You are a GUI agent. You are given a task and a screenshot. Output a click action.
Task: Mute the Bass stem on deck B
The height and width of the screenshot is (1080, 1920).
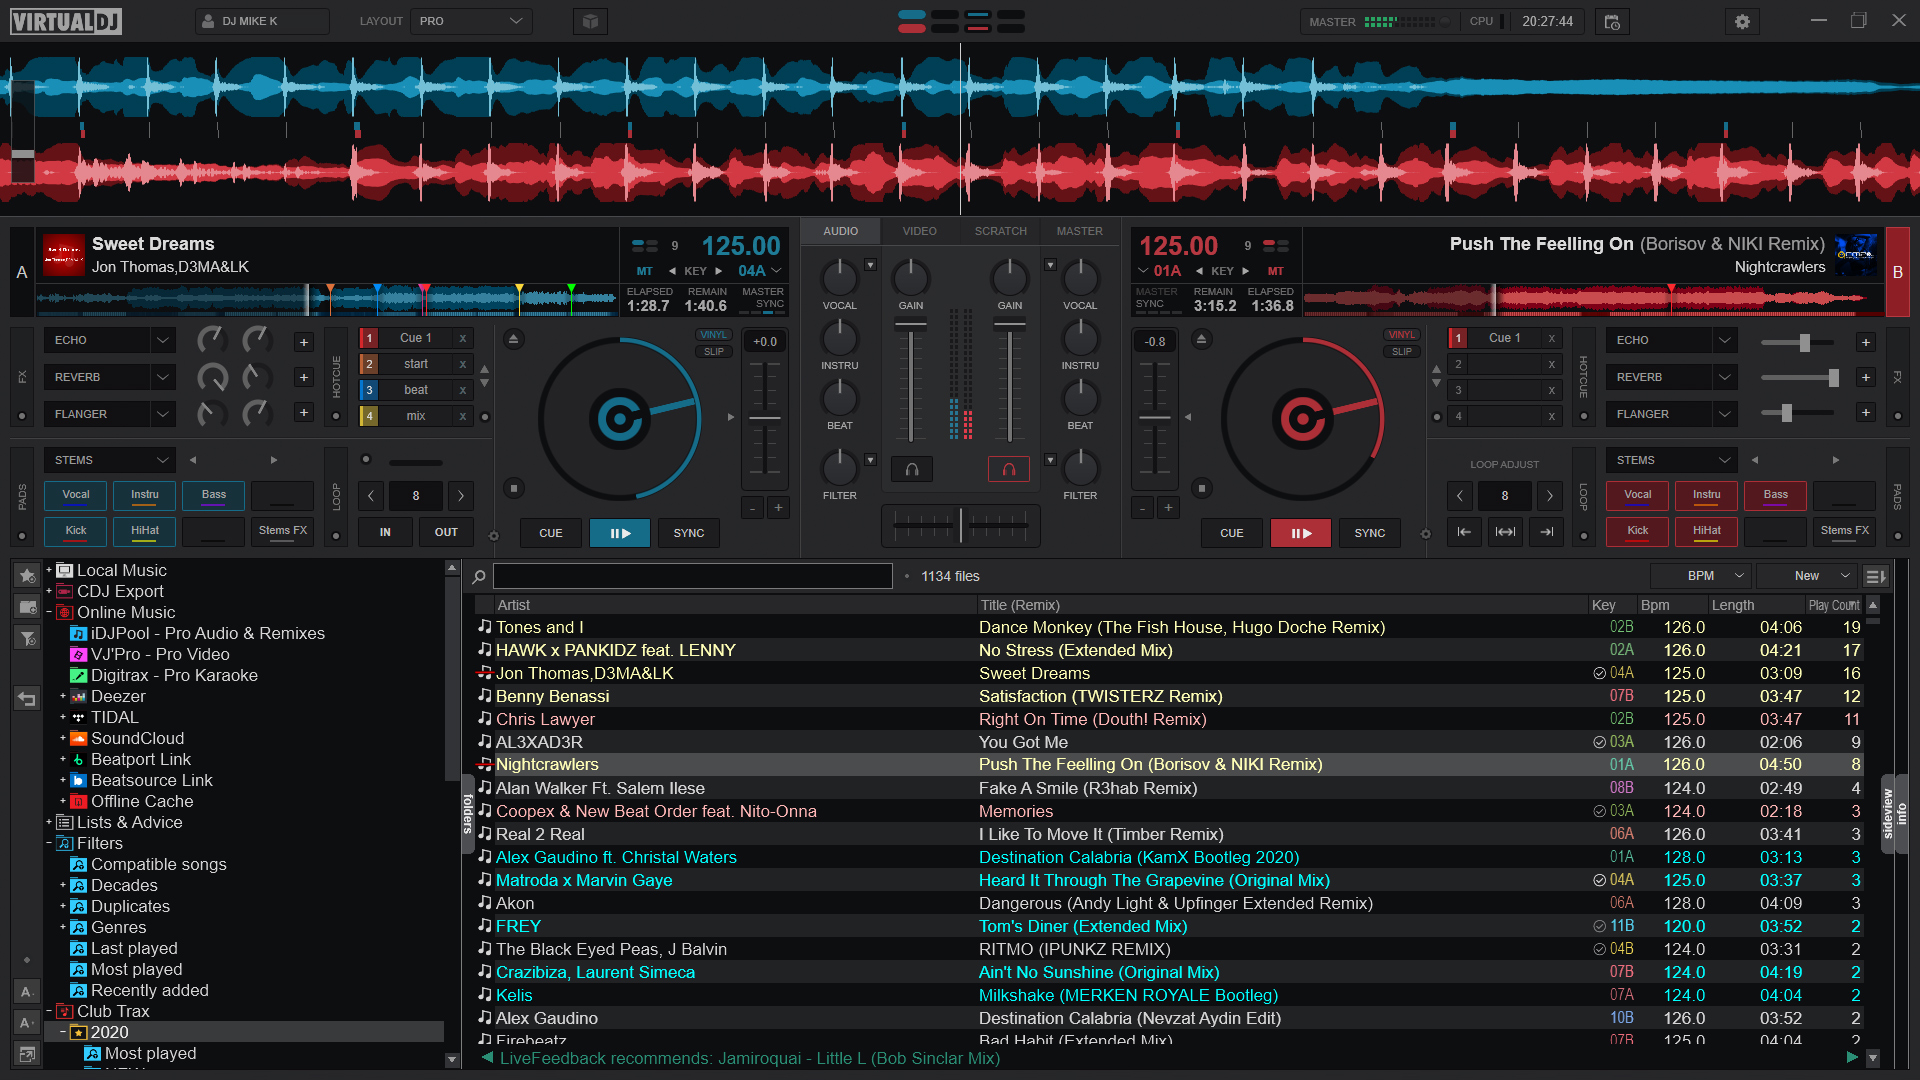[1775, 495]
